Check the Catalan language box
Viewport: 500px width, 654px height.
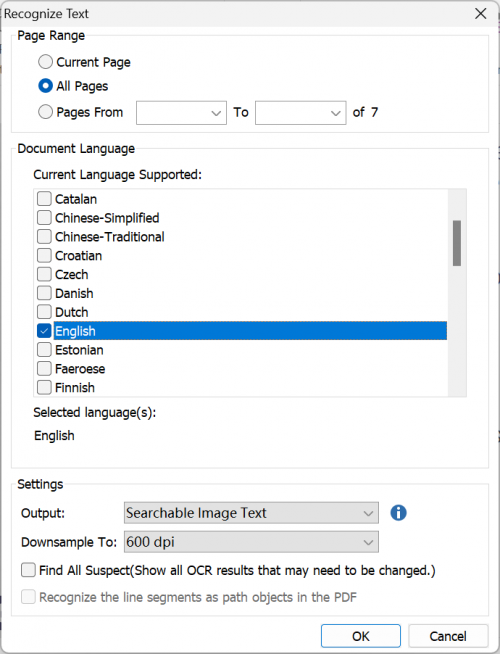tap(44, 199)
